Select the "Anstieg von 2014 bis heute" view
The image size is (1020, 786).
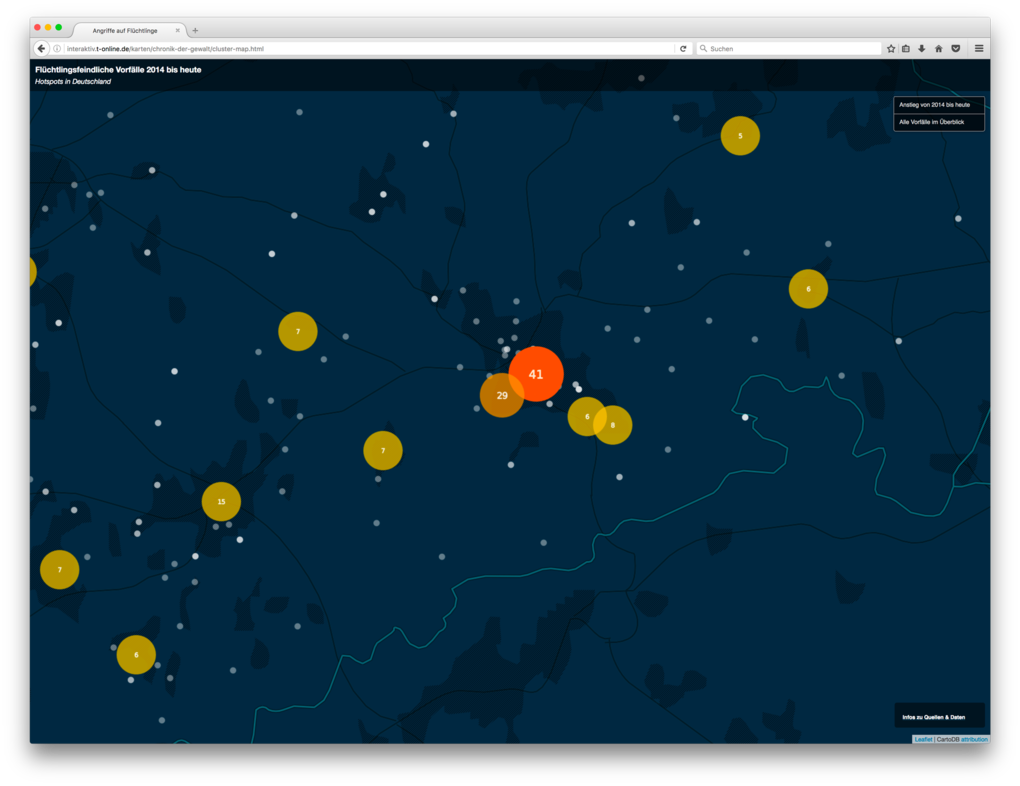click(x=938, y=104)
